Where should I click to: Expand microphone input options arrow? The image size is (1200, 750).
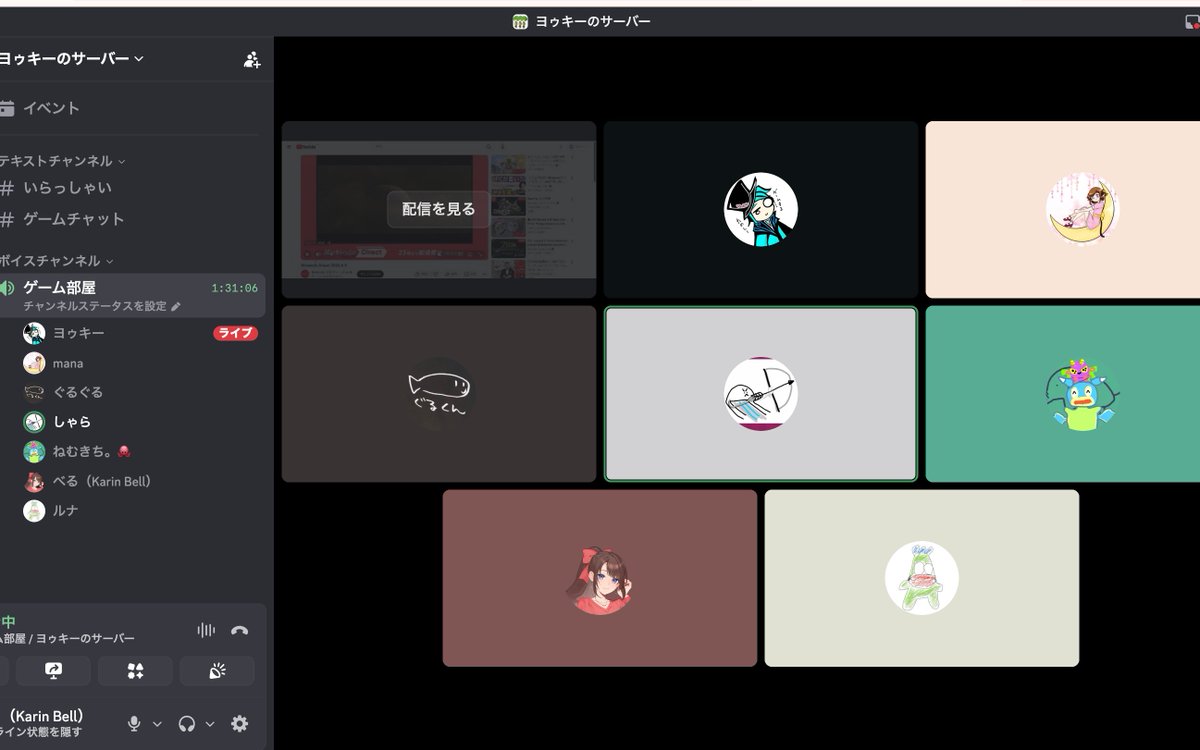coord(157,724)
